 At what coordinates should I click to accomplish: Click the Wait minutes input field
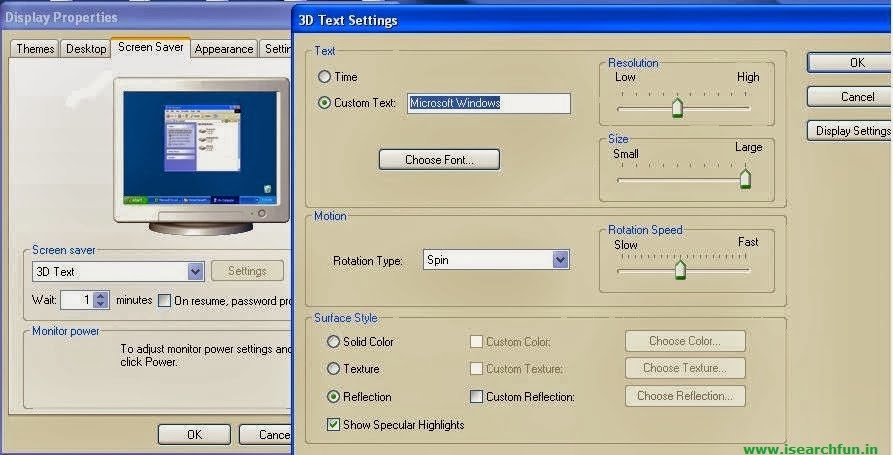(x=77, y=300)
